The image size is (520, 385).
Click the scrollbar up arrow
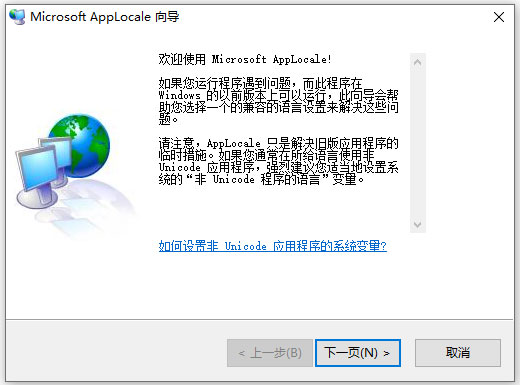coord(418,62)
